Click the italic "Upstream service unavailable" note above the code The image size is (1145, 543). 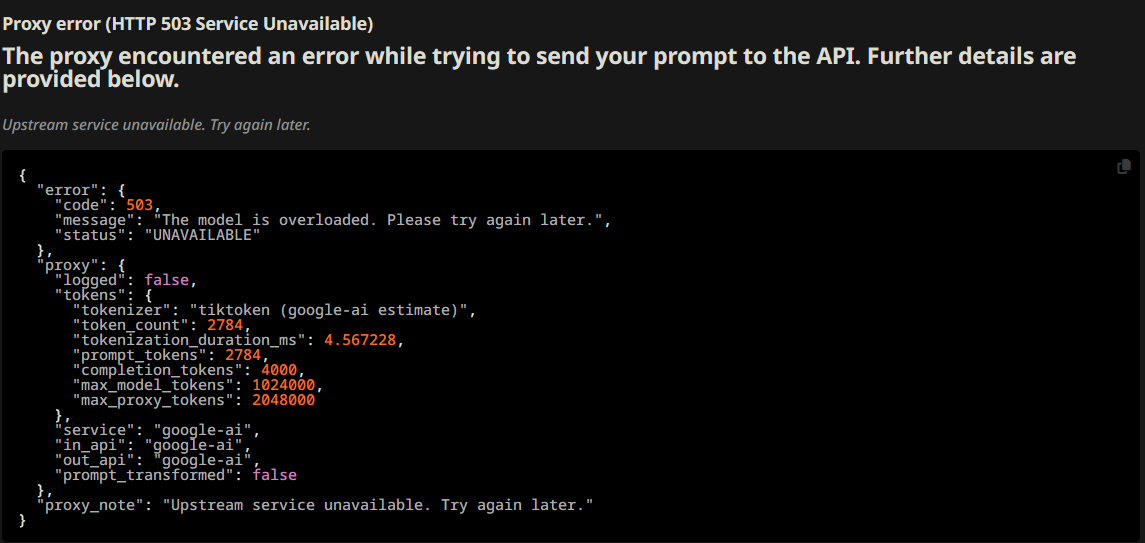coord(156,125)
